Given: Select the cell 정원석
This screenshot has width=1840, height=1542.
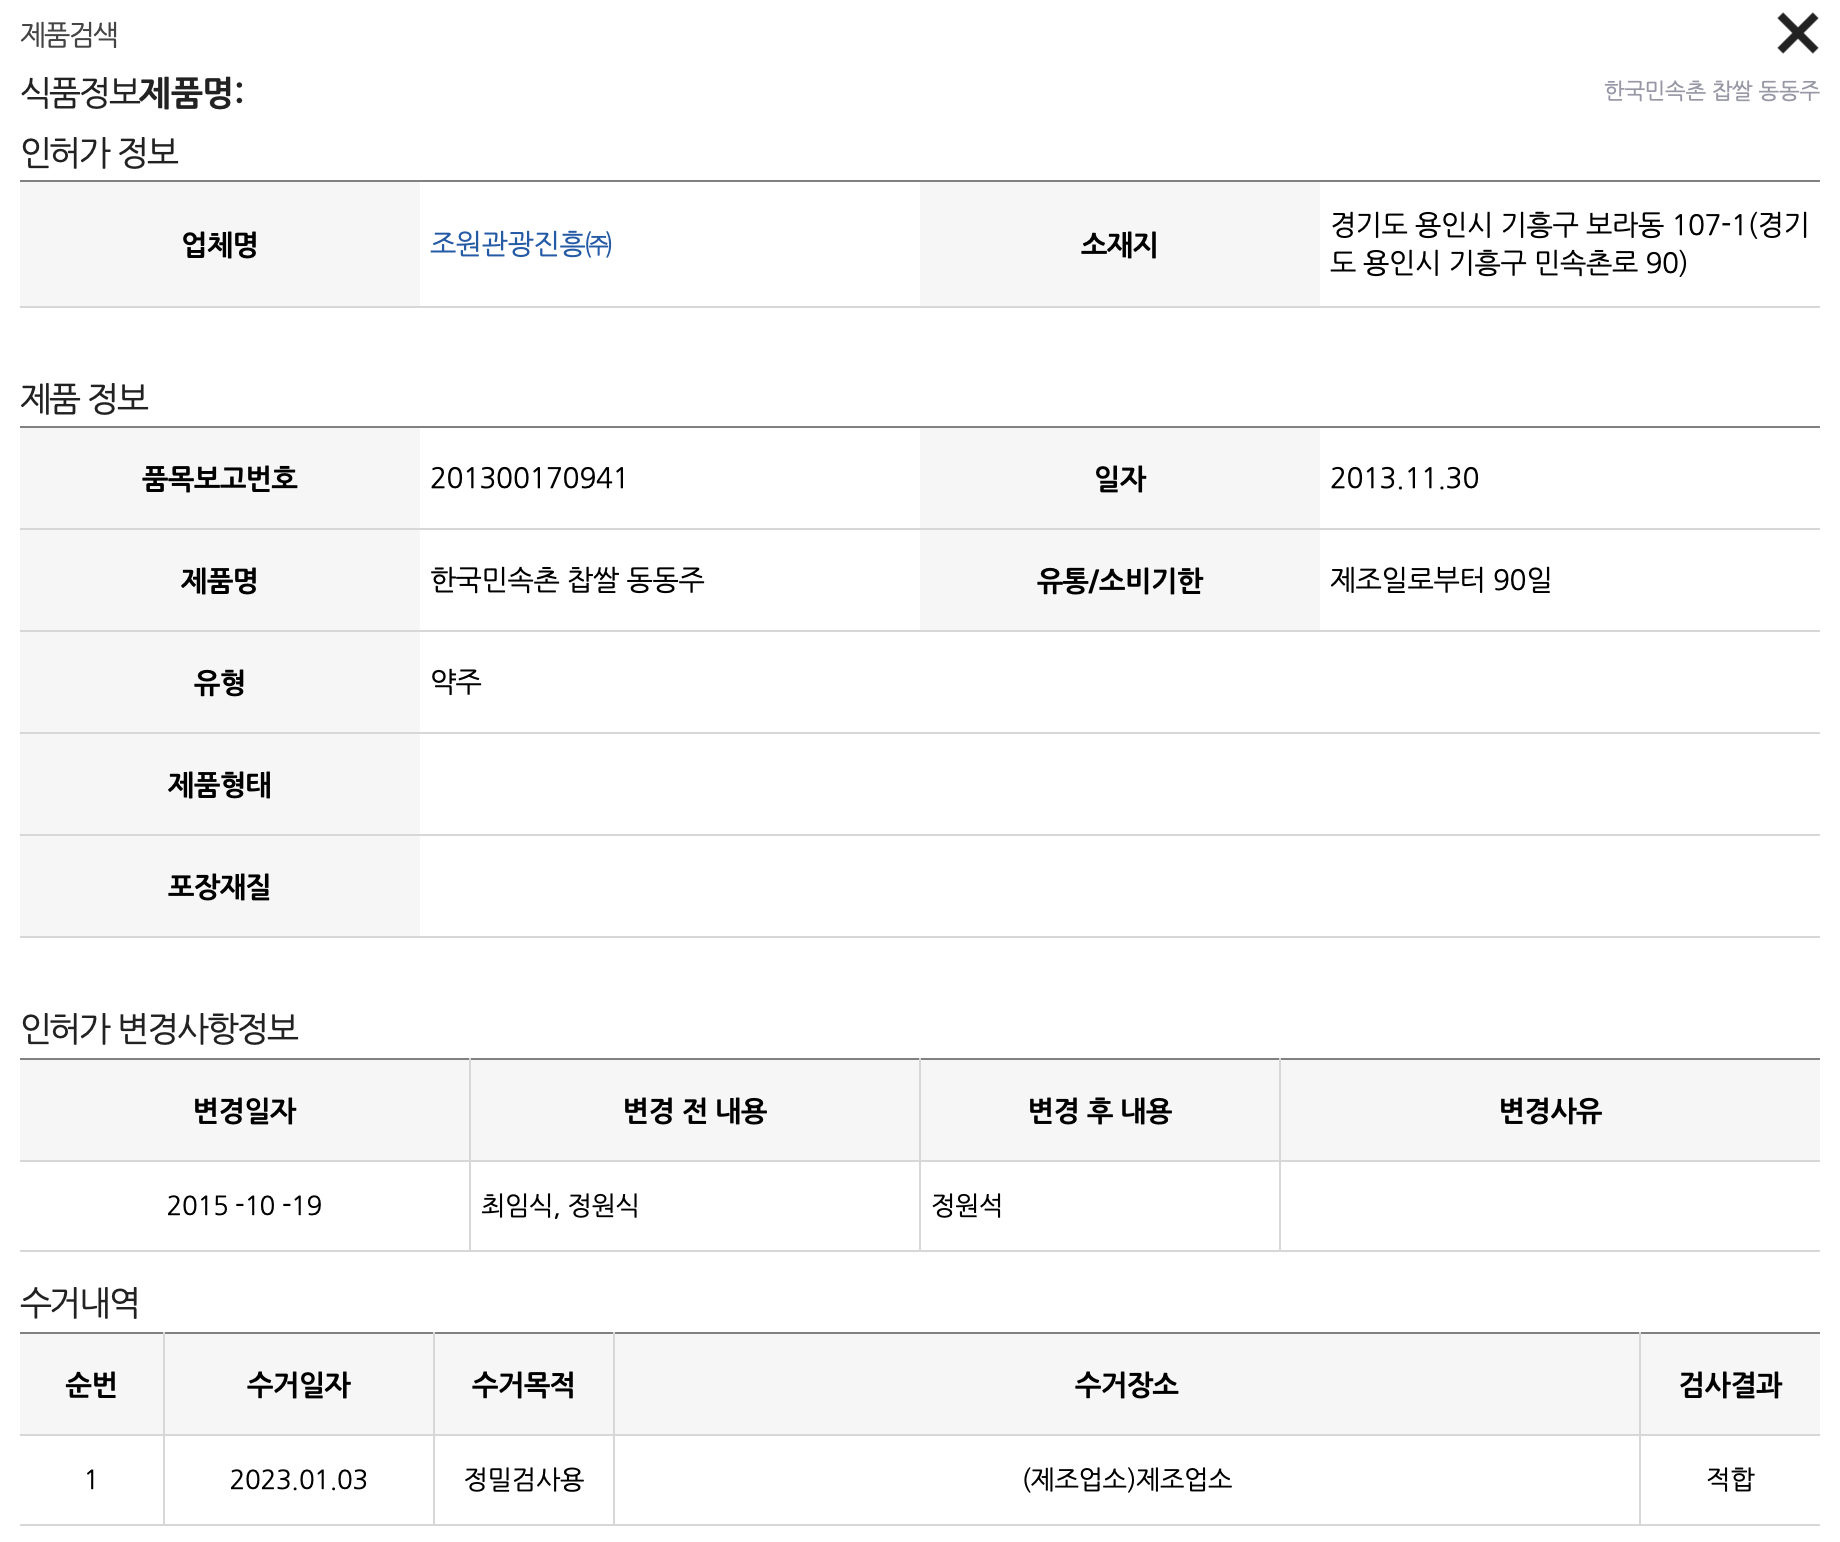Looking at the screenshot, I should point(967,1205).
